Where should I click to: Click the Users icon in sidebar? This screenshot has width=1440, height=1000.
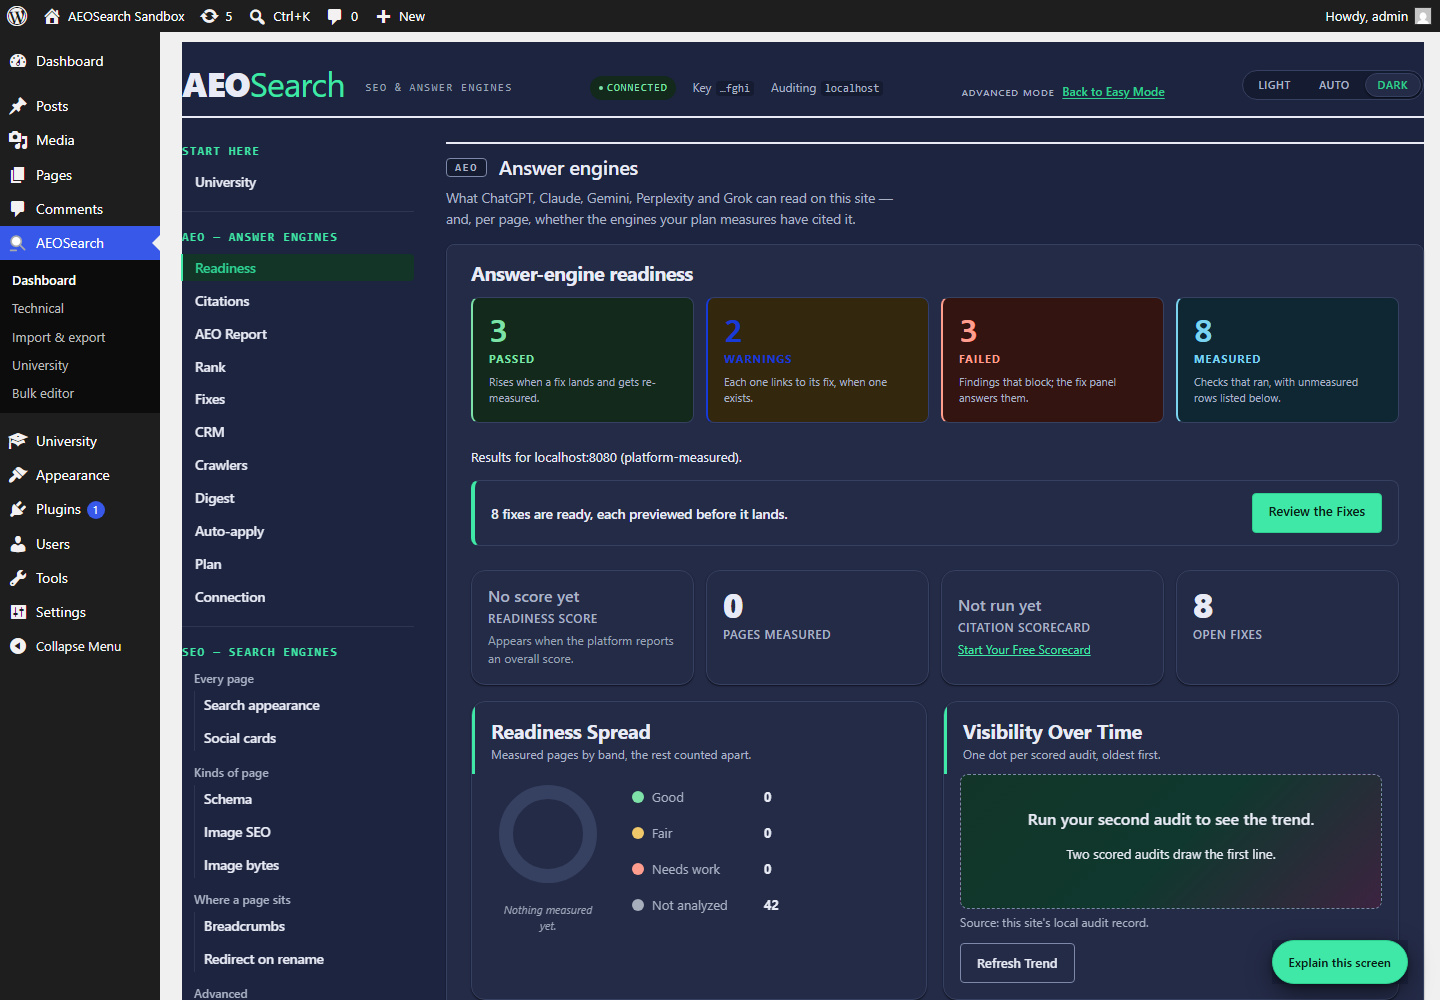18,544
